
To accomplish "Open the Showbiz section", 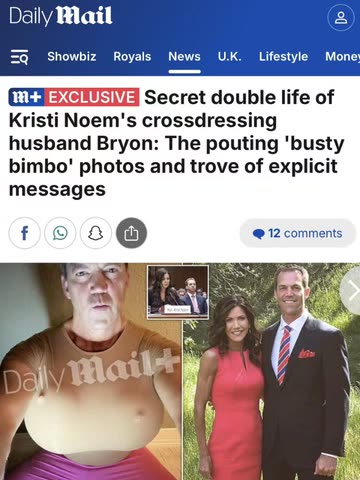I will coord(72,56).
